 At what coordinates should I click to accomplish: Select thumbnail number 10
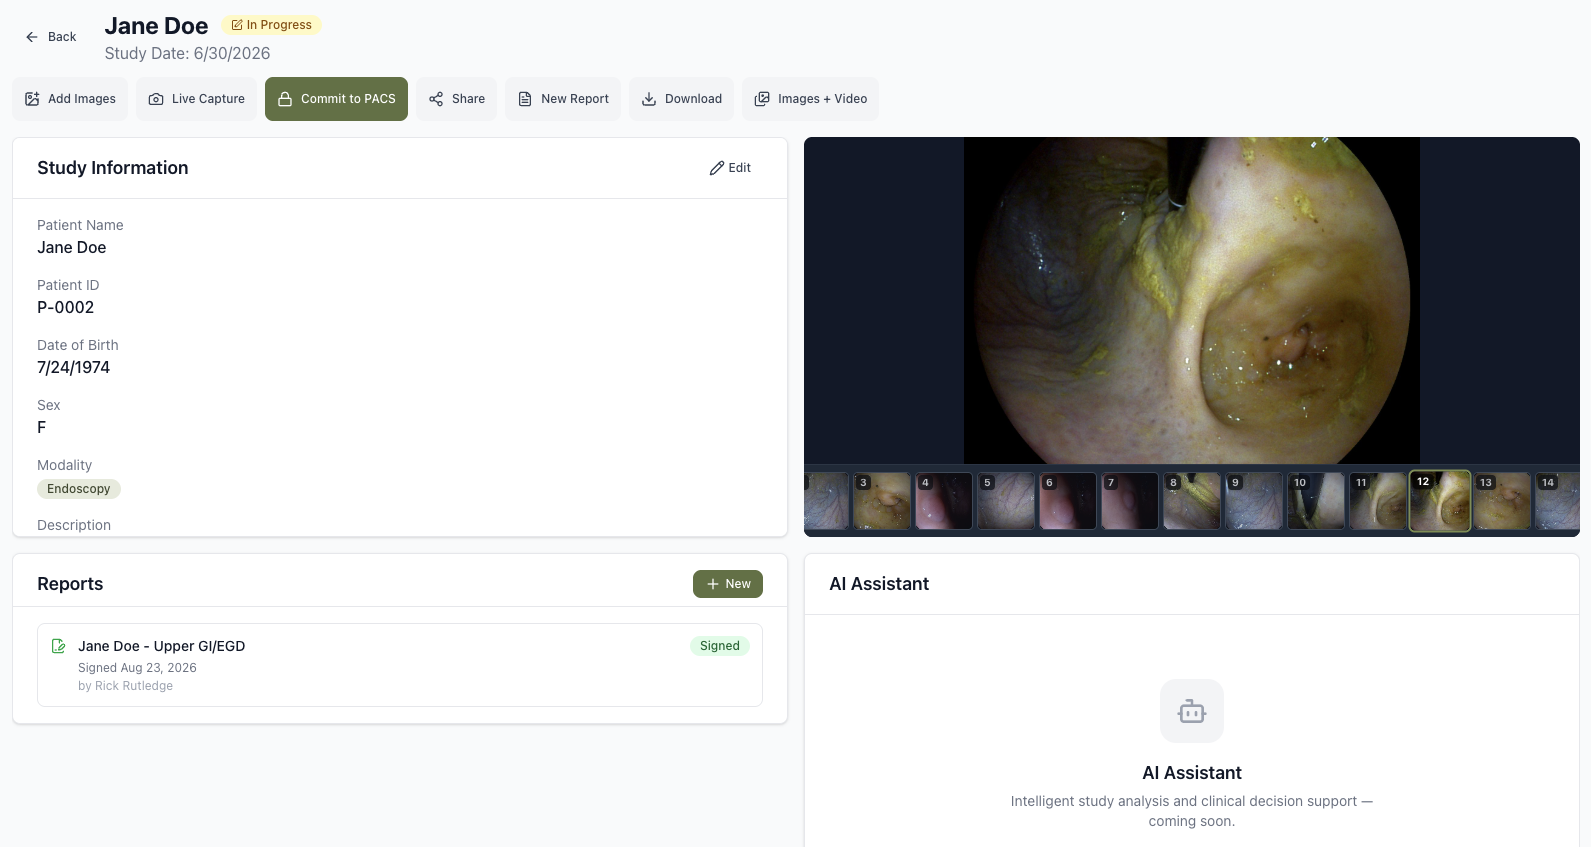coord(1315,501)
